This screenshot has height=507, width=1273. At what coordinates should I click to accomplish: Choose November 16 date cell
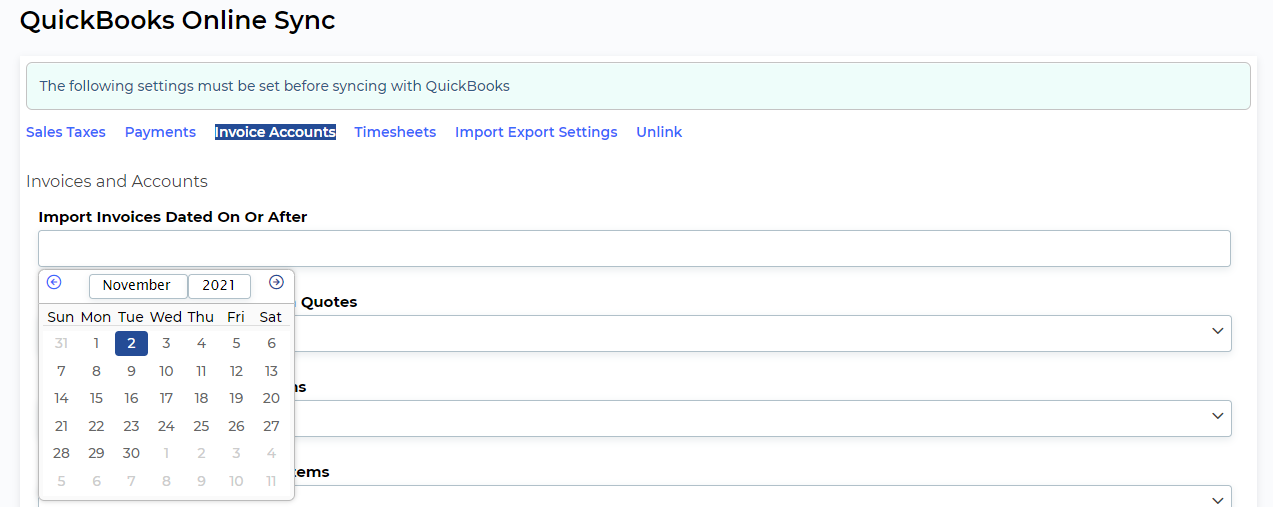[x=131, y=398]
